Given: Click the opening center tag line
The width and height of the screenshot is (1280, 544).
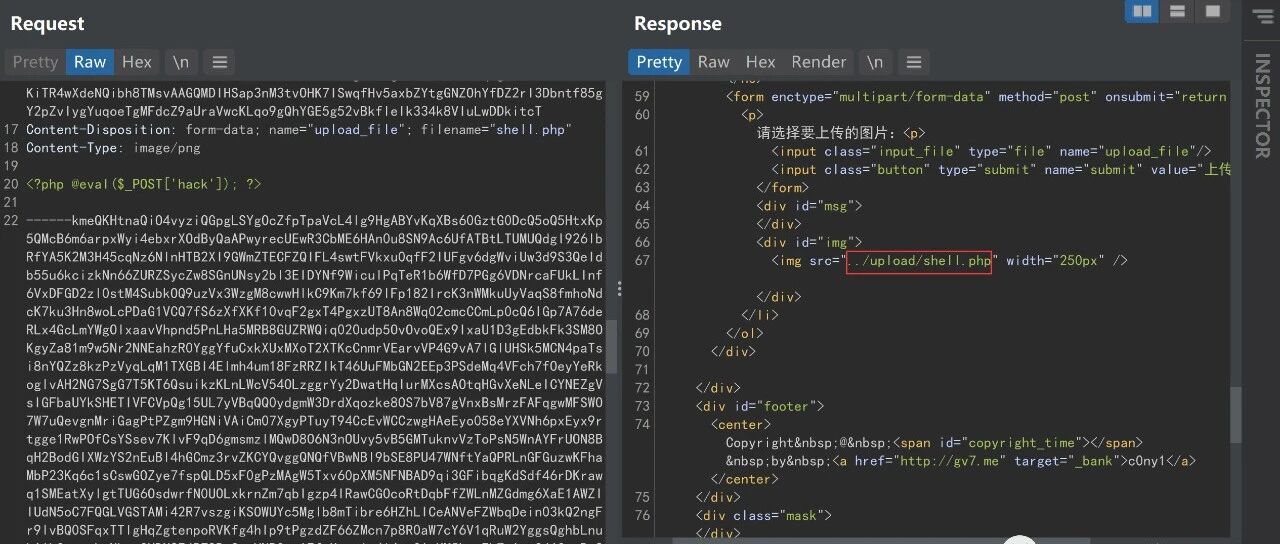Looking at the screenshot, I should 741,424.
